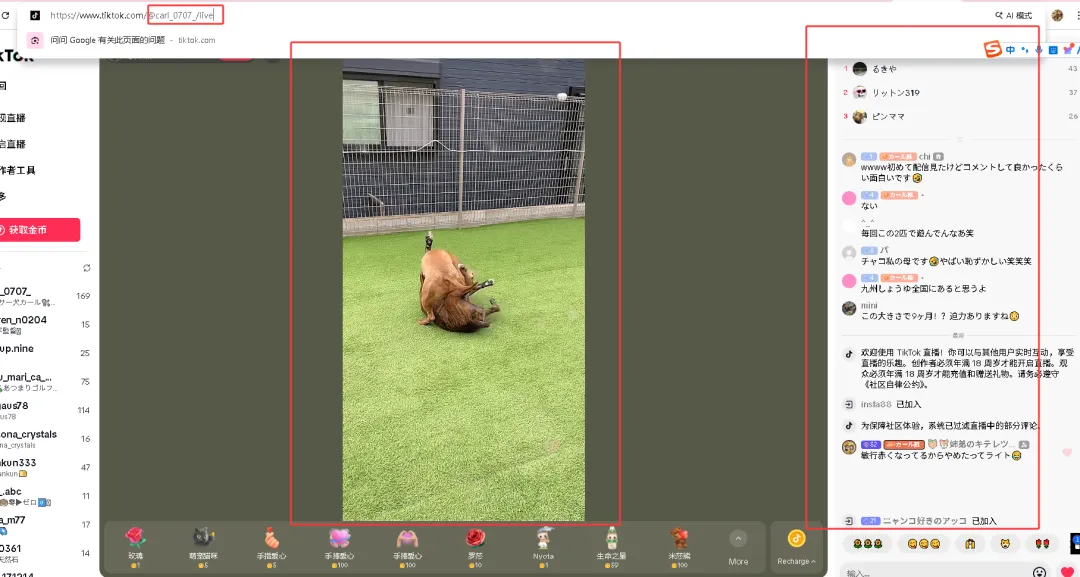Open the a_m77 live channel
This screenshot has width=1080, height=577.
(x=45, y=524)
